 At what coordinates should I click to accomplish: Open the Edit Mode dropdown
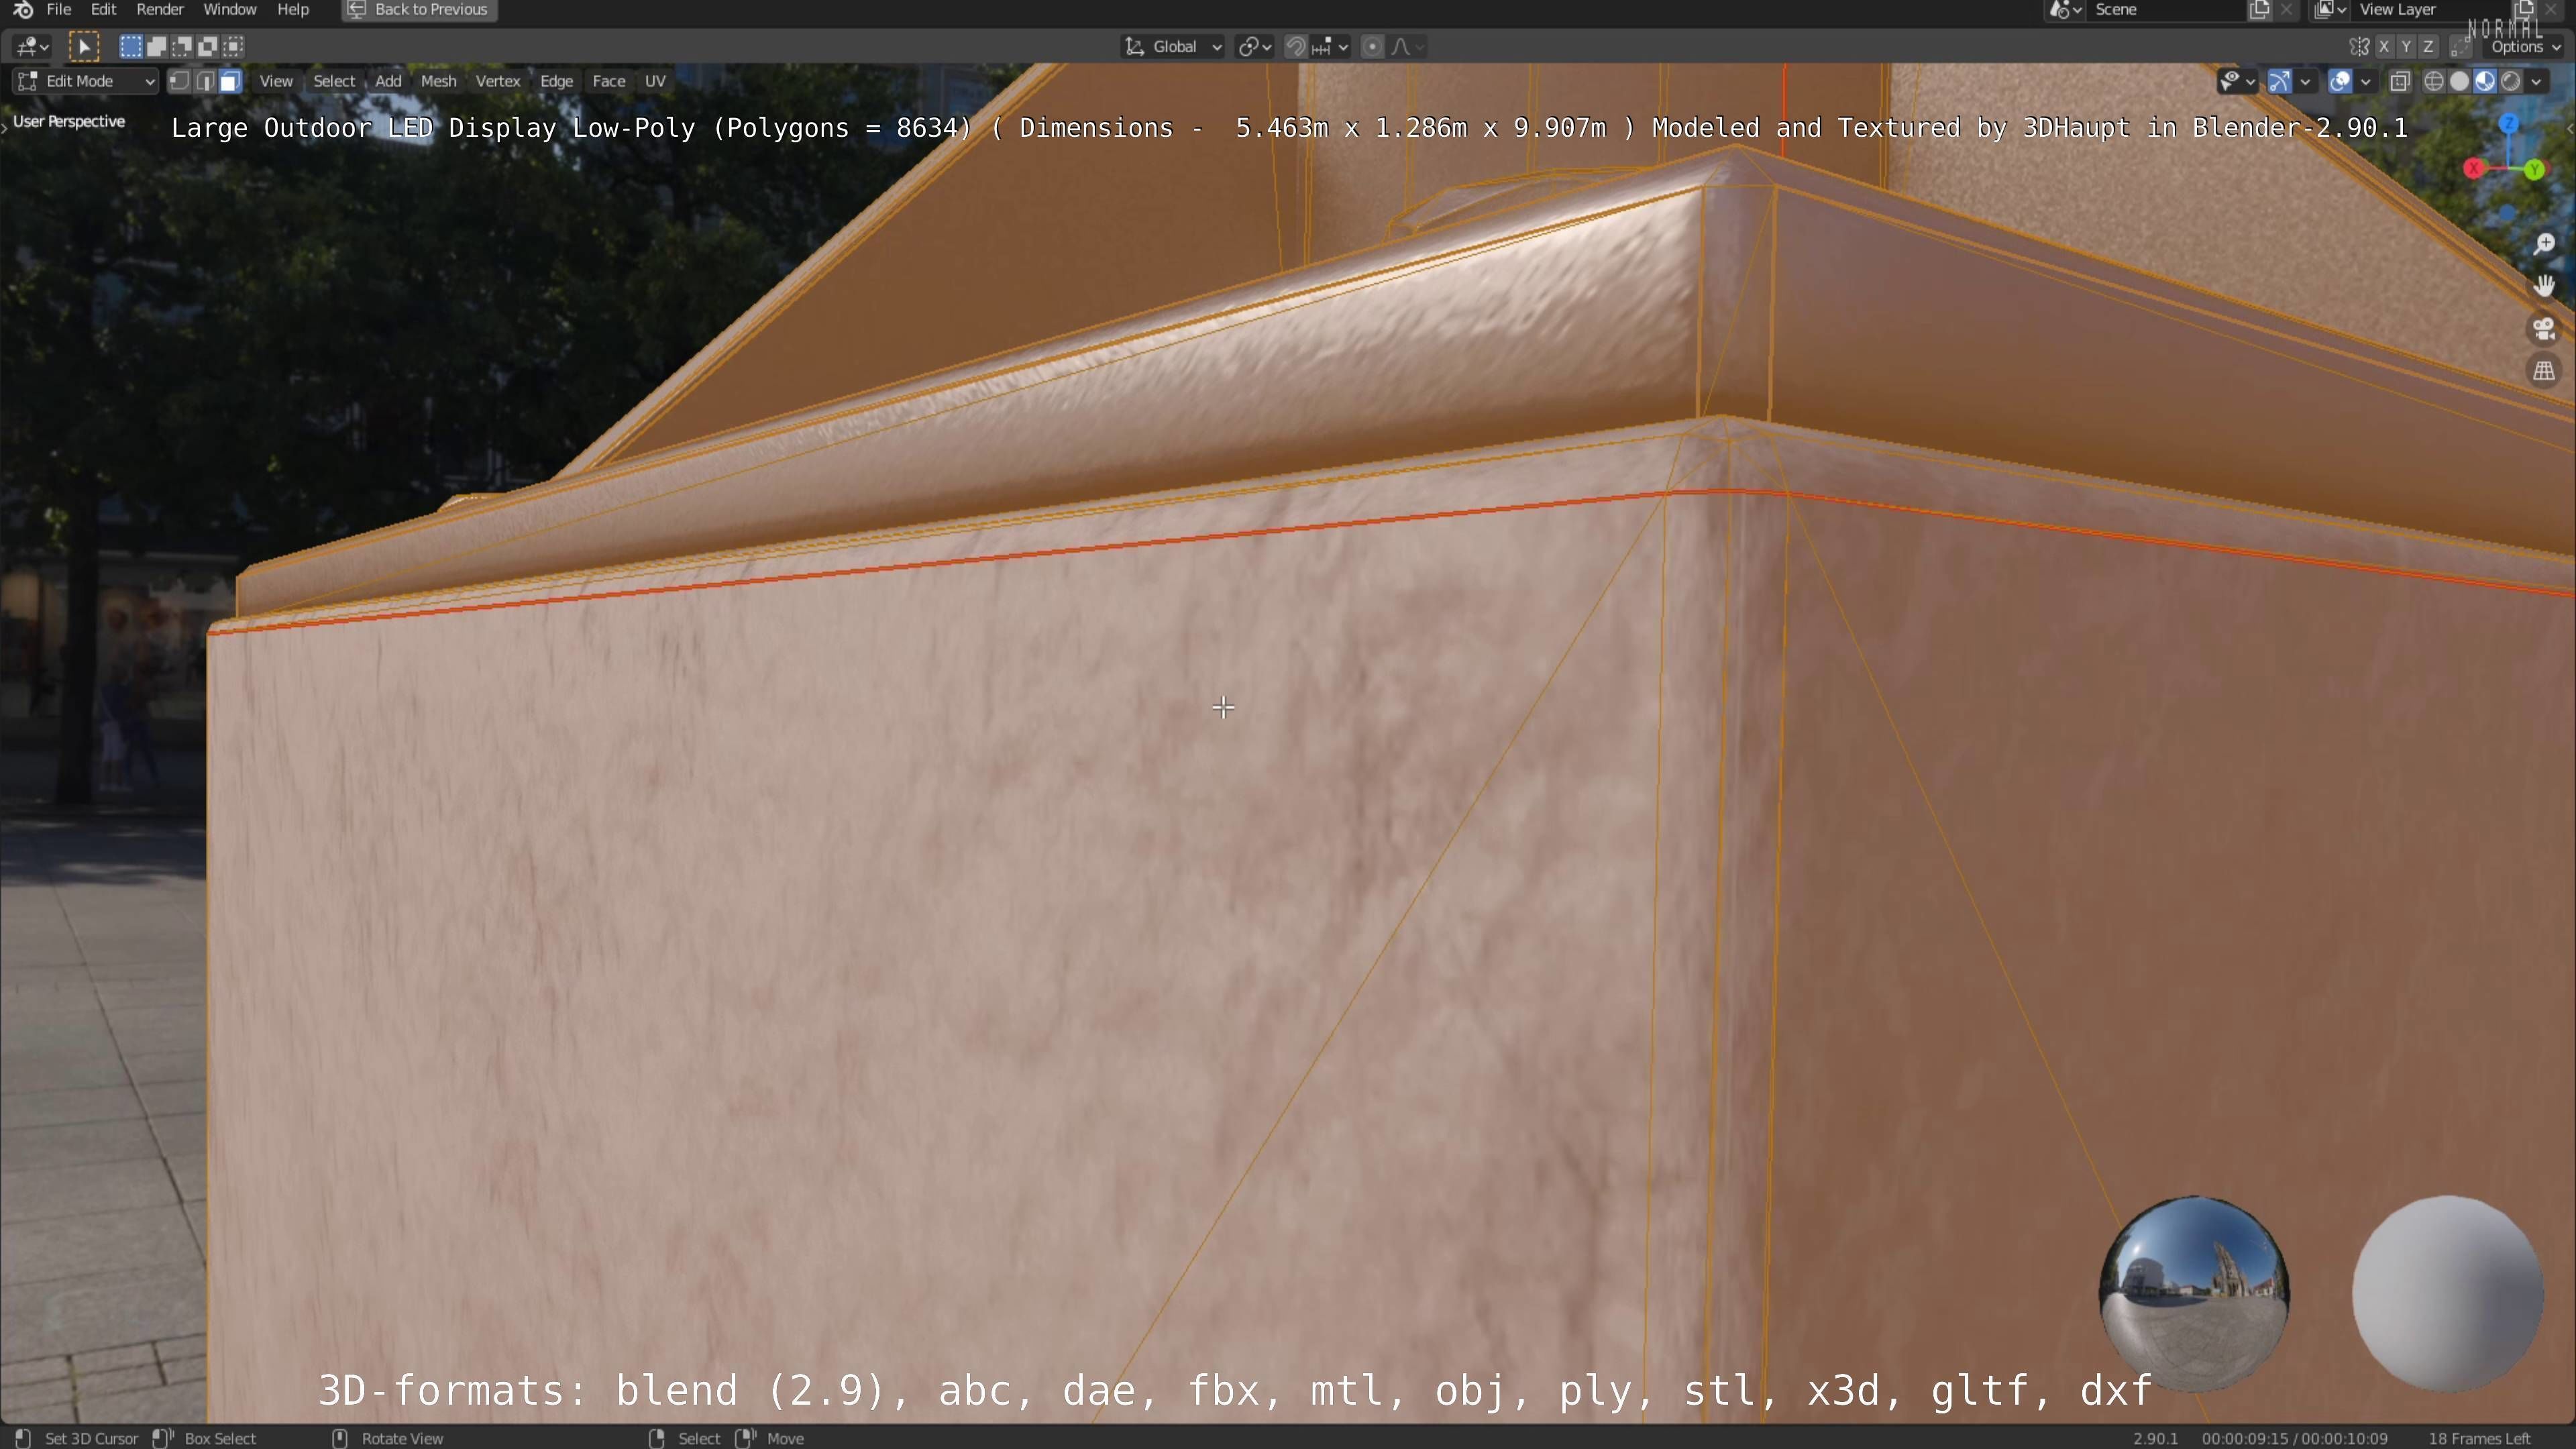(x=85, y=82)
